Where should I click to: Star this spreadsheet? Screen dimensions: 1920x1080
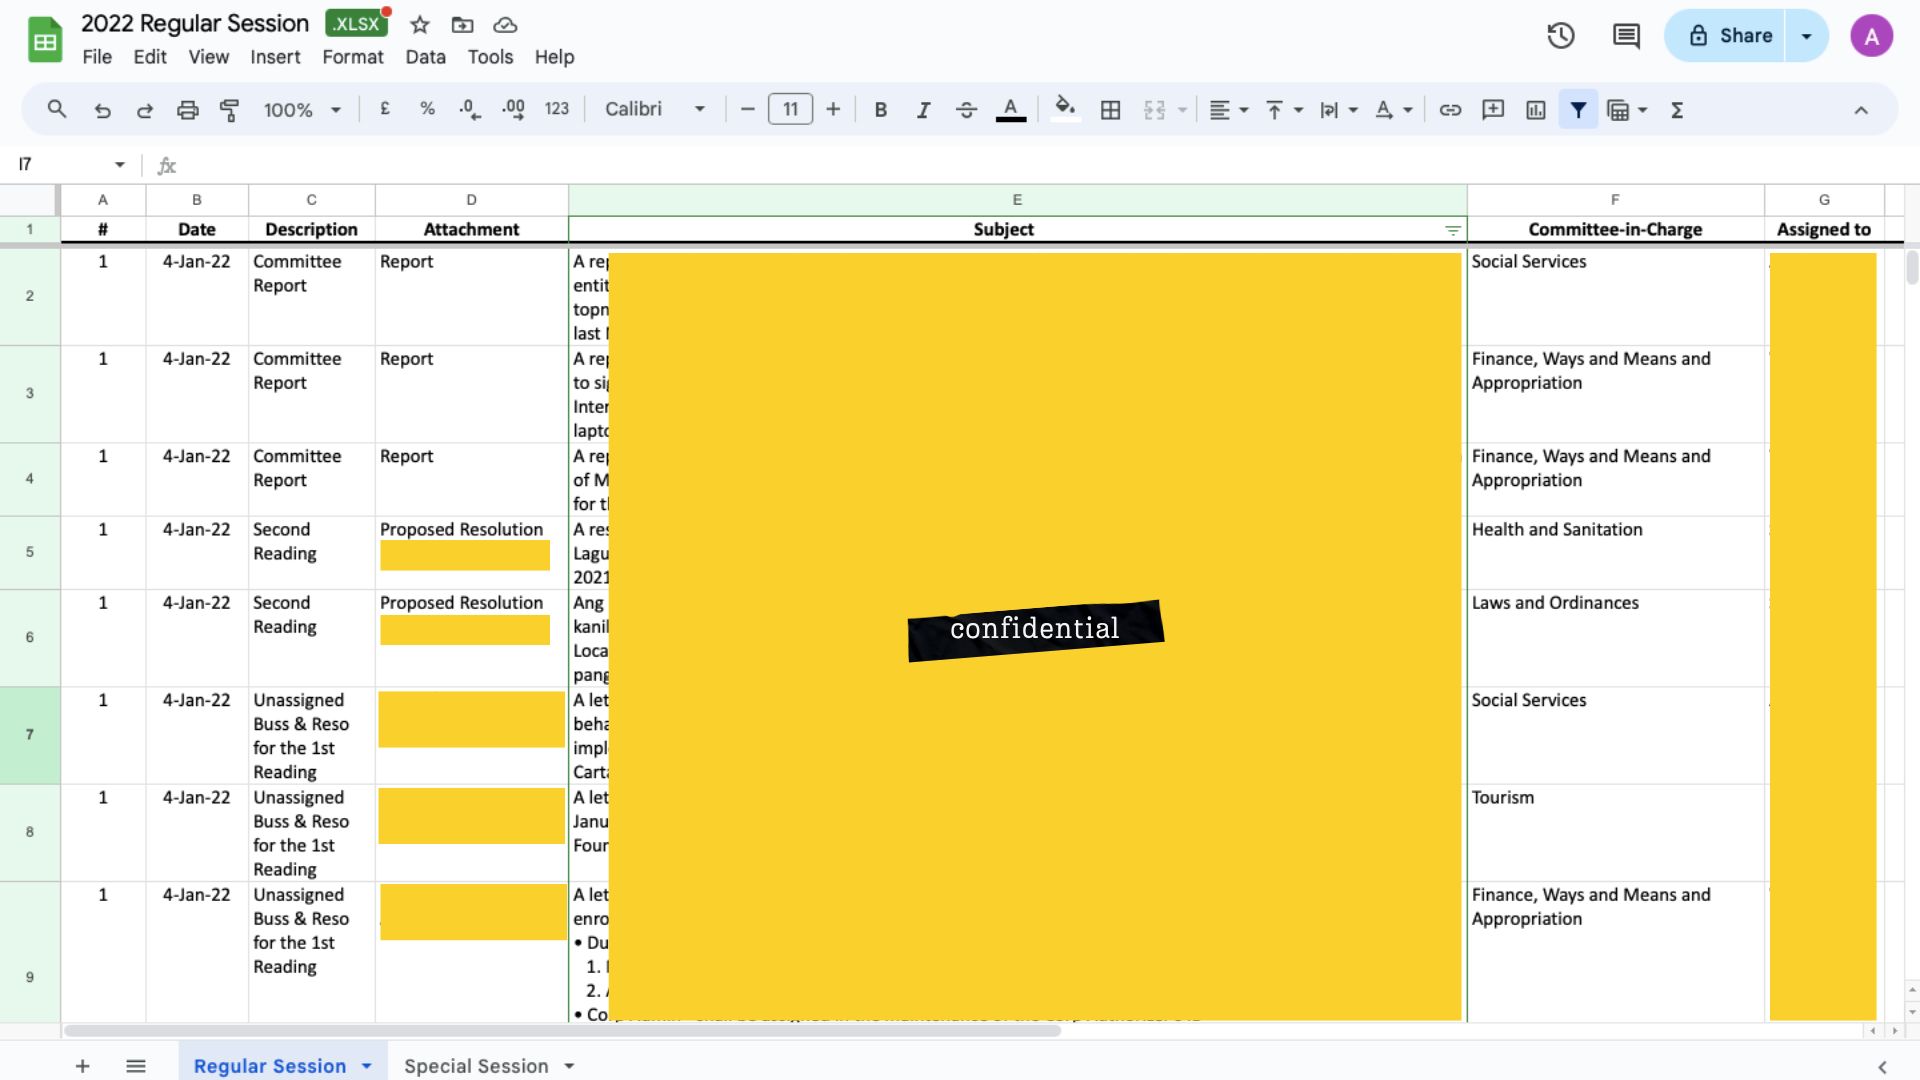[420, 25]
